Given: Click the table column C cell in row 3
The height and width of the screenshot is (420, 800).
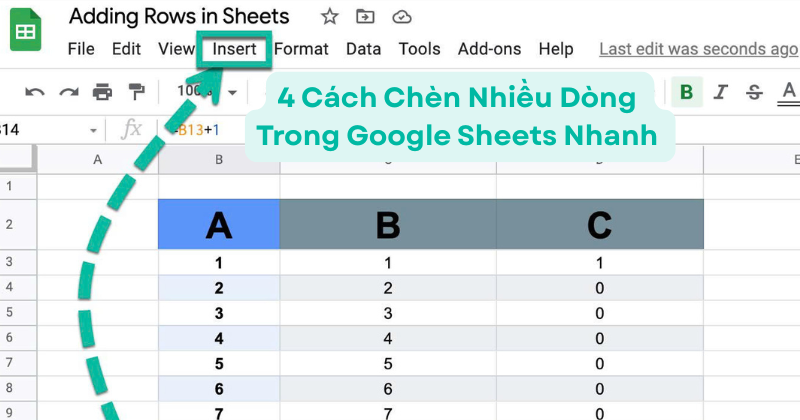Looking at the screenshot, I should (599, 262).
